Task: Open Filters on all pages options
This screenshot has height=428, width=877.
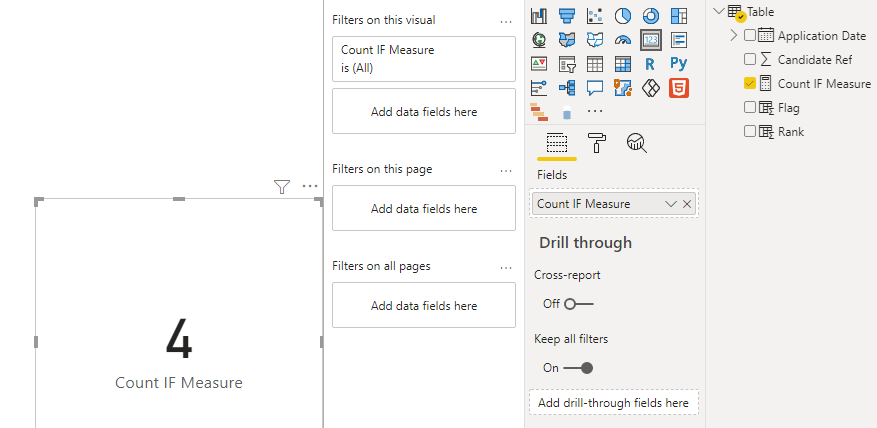Action: tap(506, 267)
